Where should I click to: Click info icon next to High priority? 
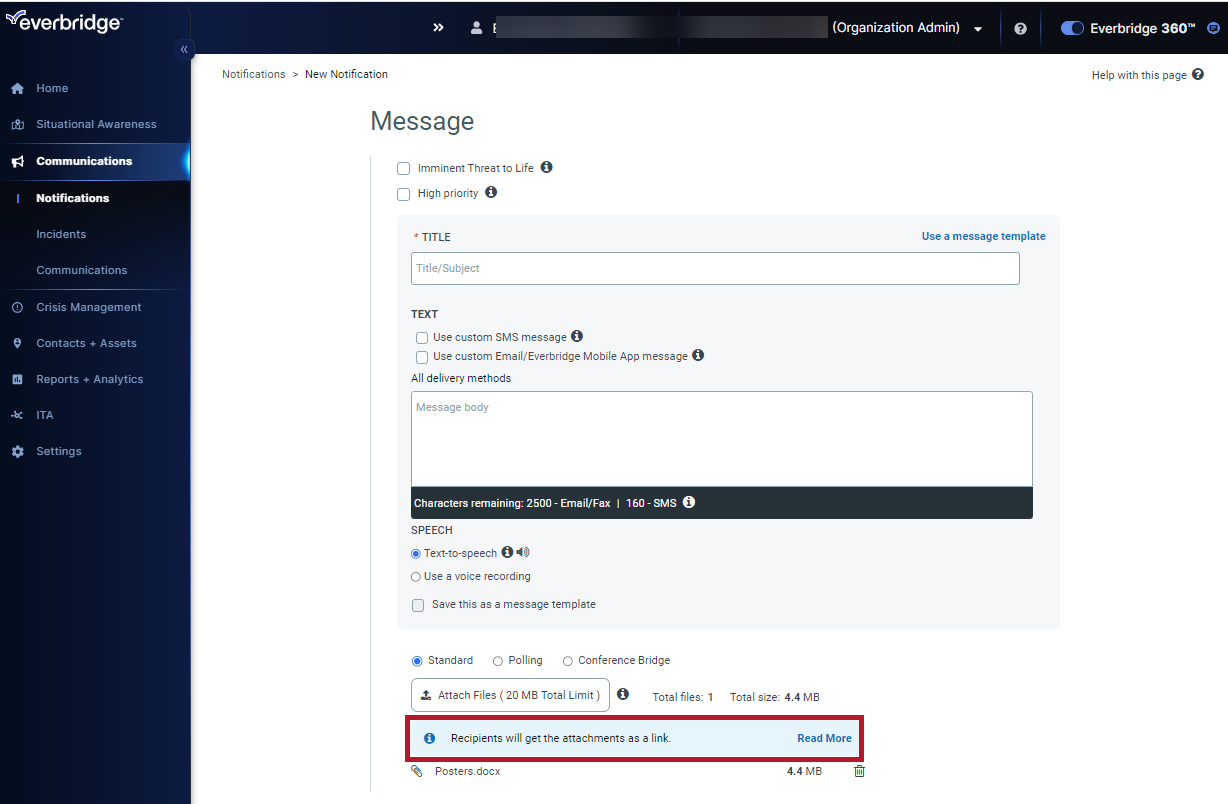pos(491,192)
